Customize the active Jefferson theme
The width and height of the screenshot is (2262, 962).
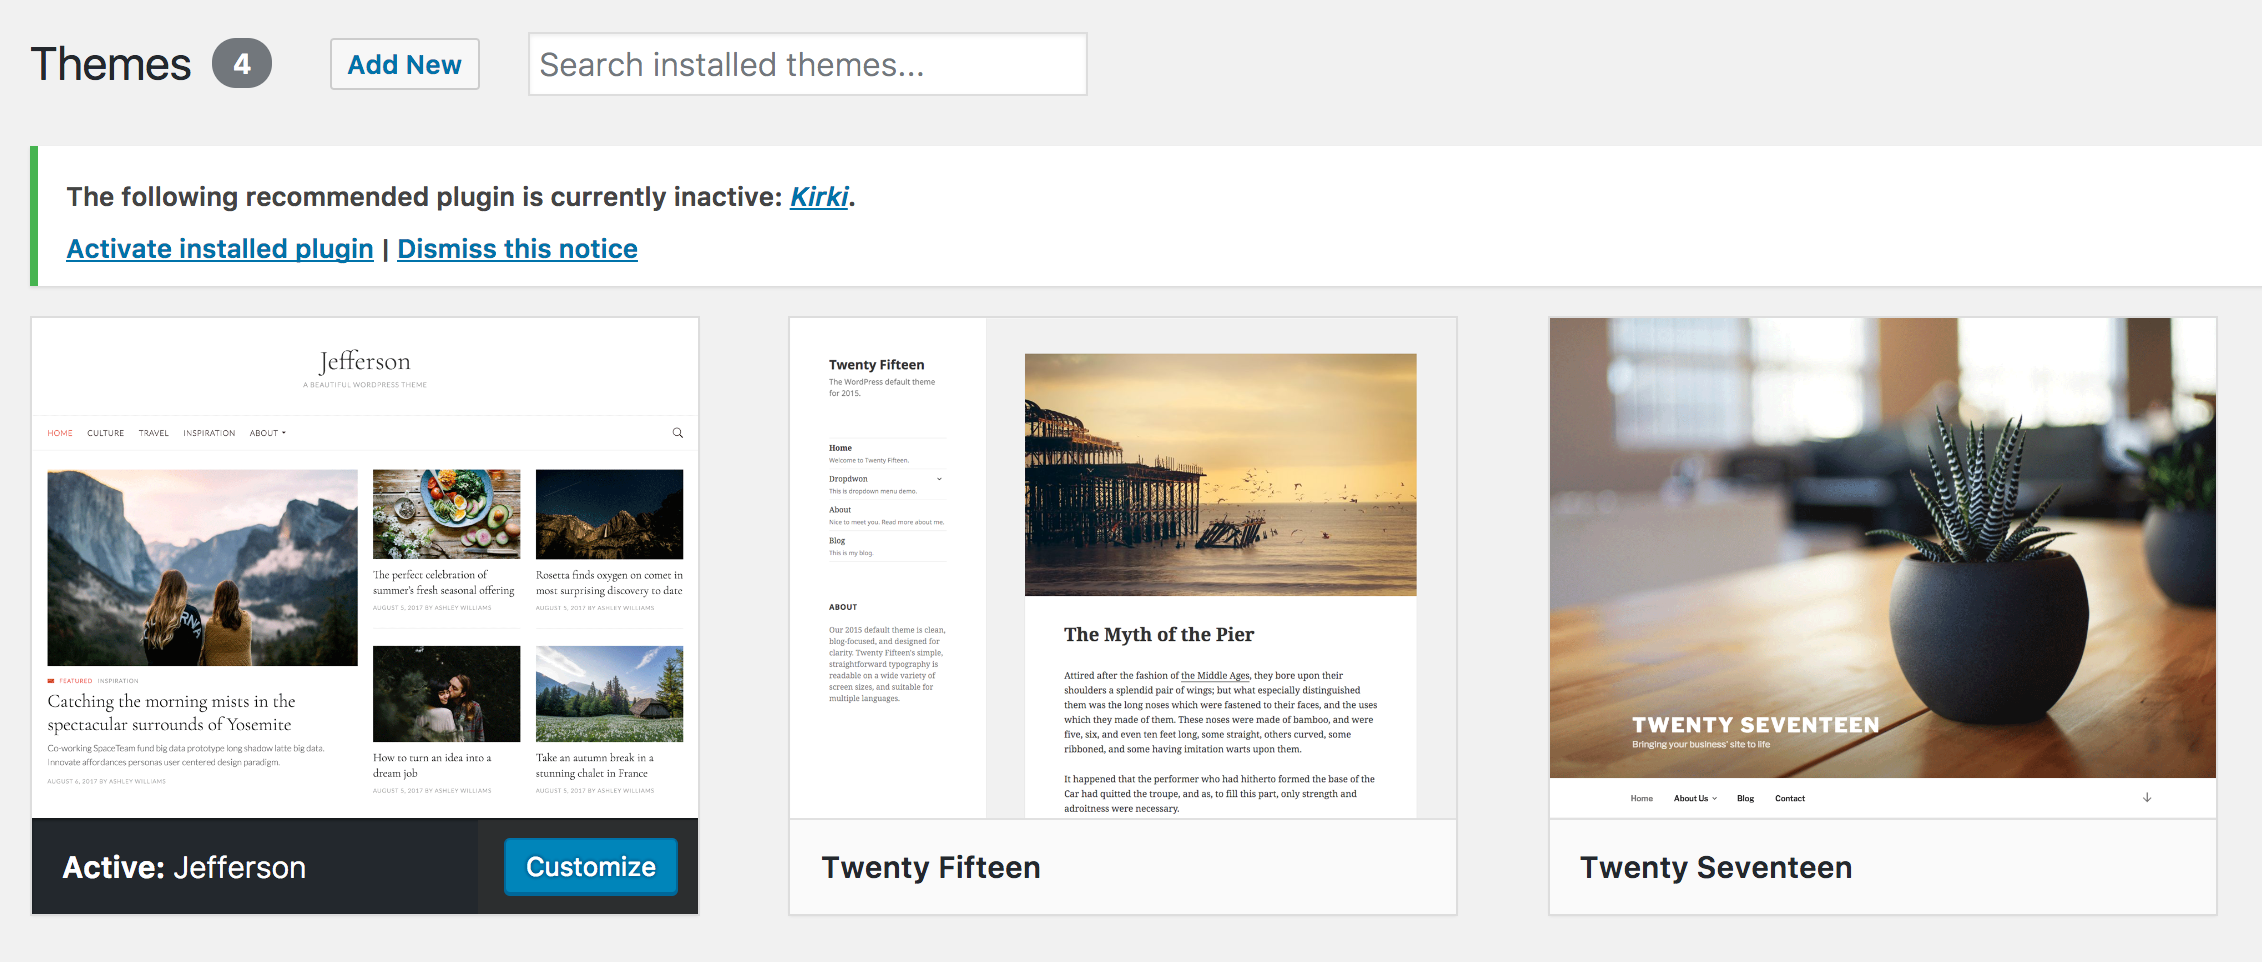tap(591, 866)
